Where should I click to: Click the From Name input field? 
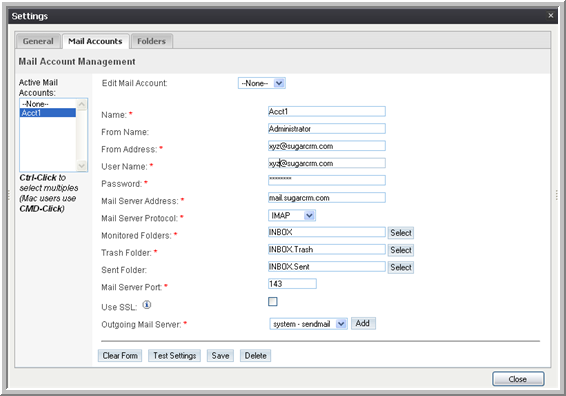click(327, 129)
